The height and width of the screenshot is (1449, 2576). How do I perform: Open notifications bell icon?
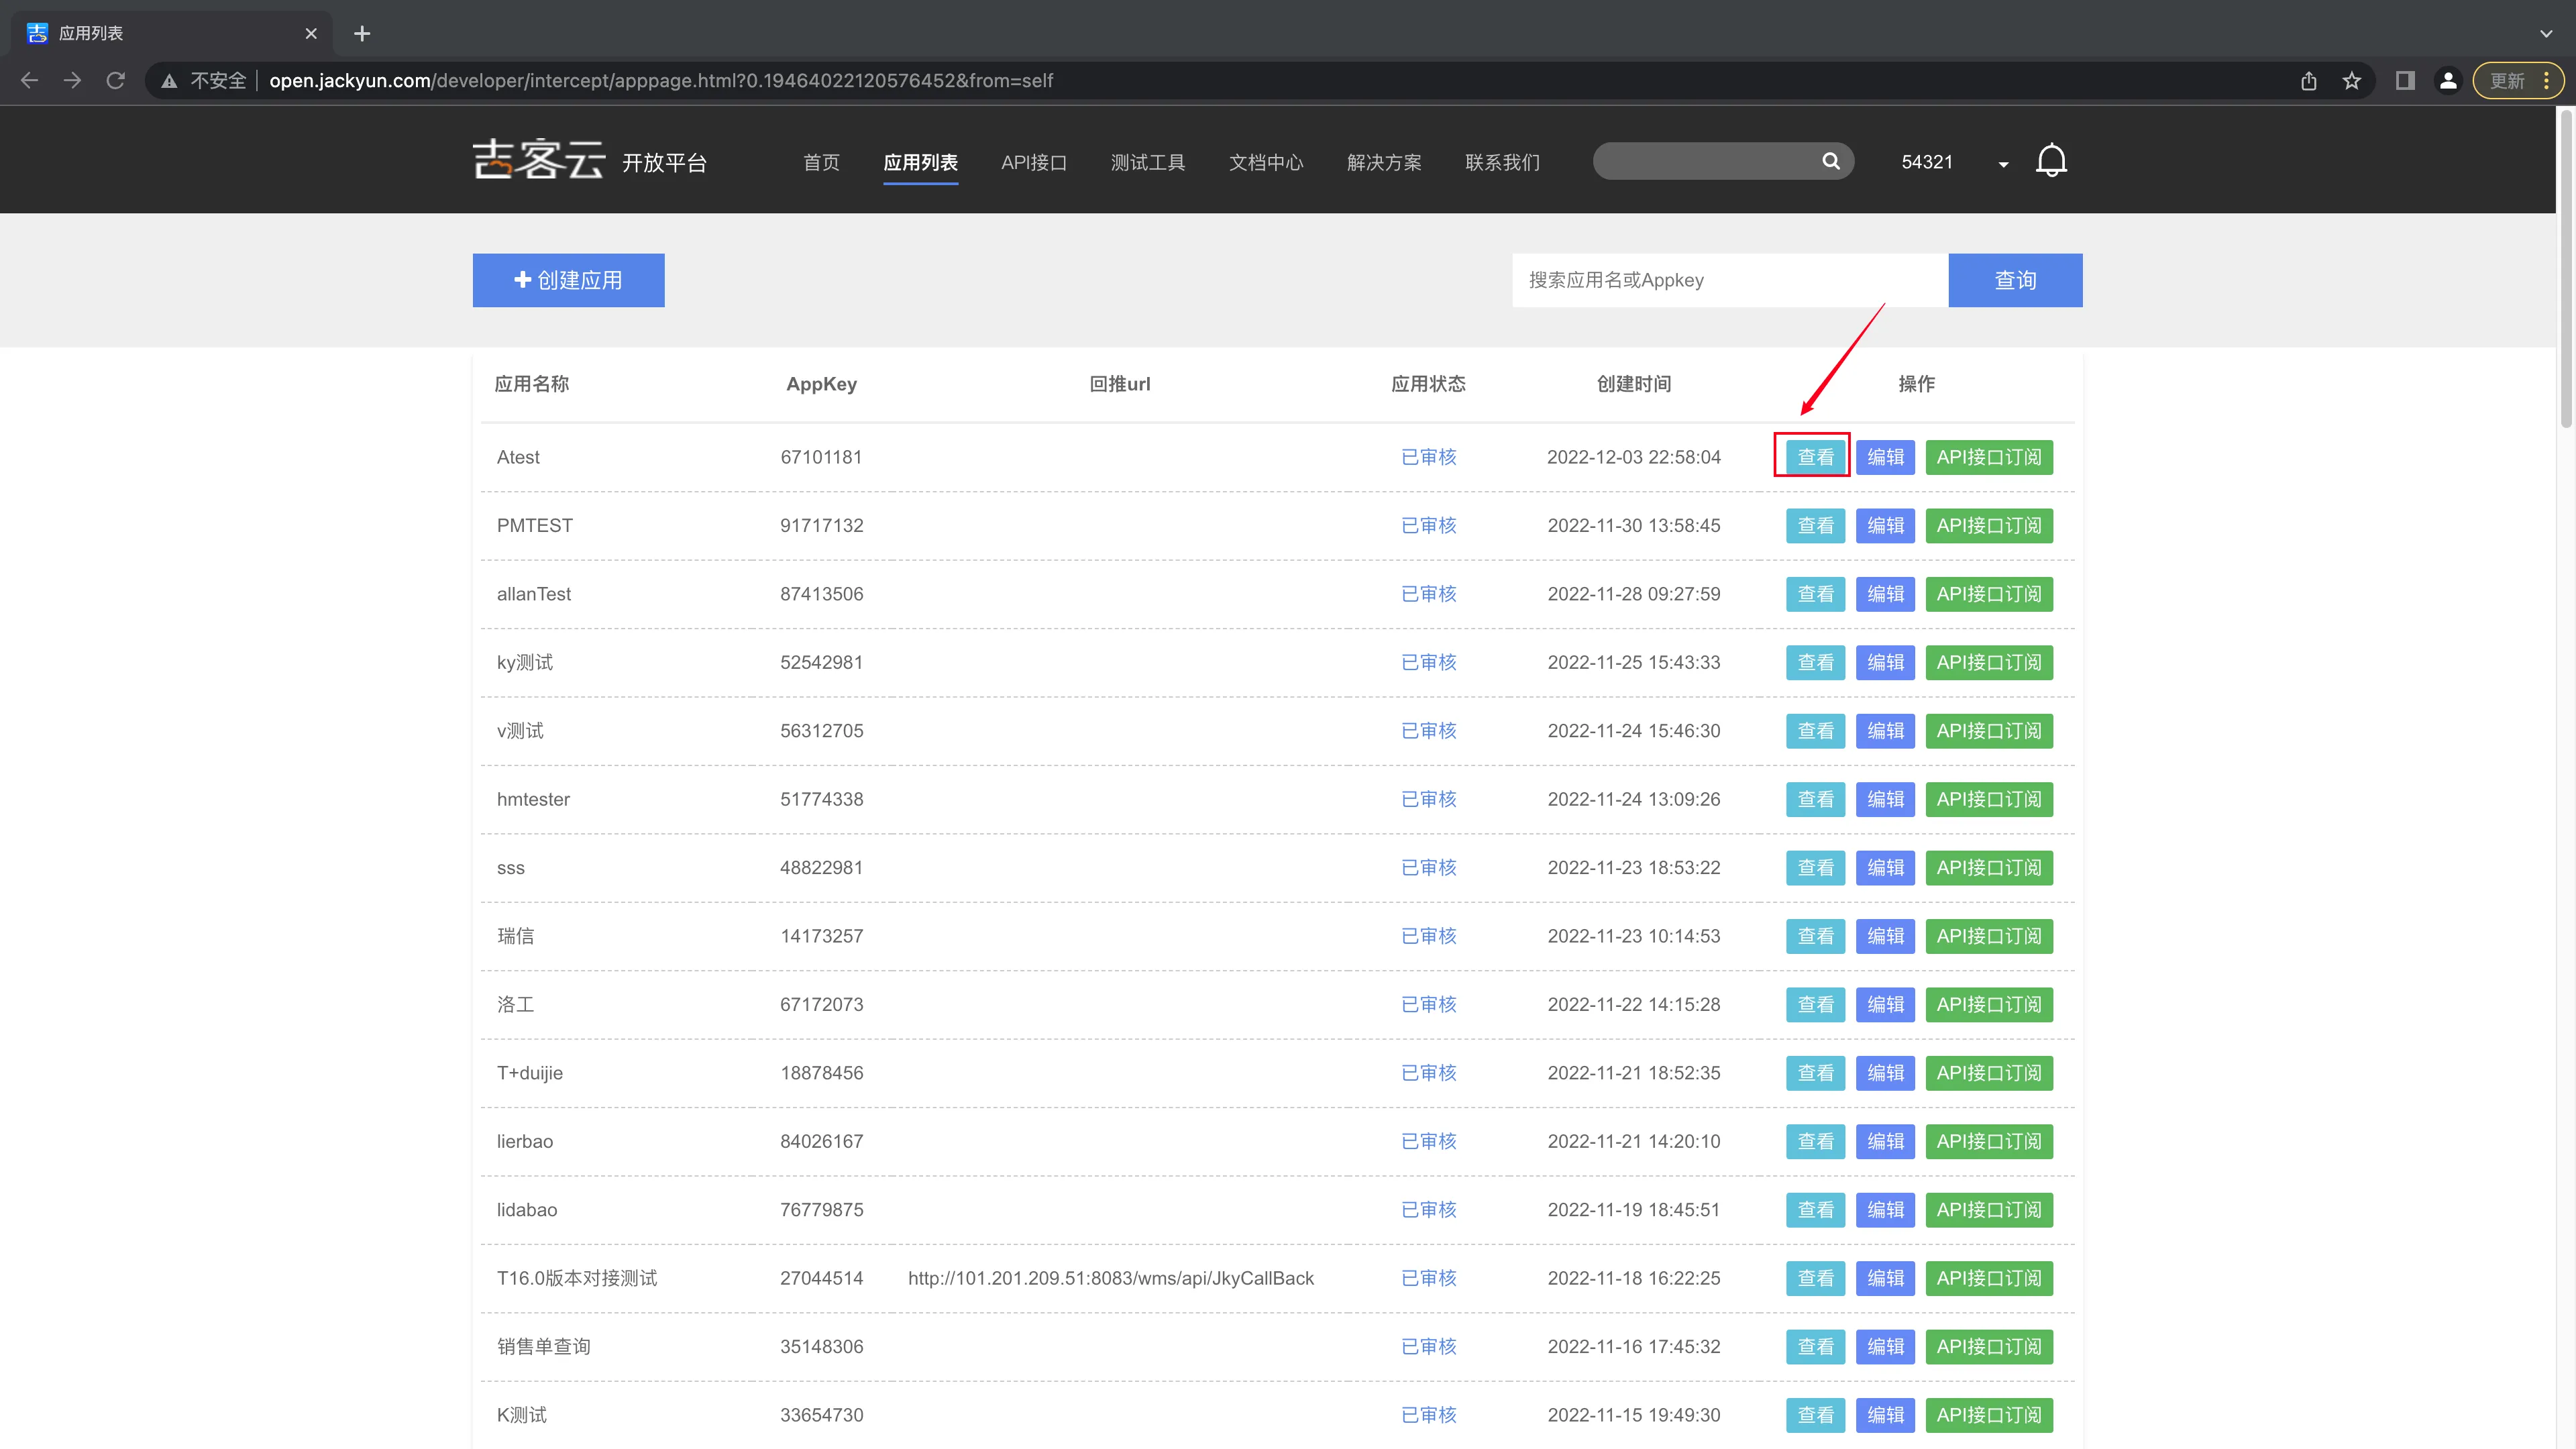click(x=2051, y=161)
